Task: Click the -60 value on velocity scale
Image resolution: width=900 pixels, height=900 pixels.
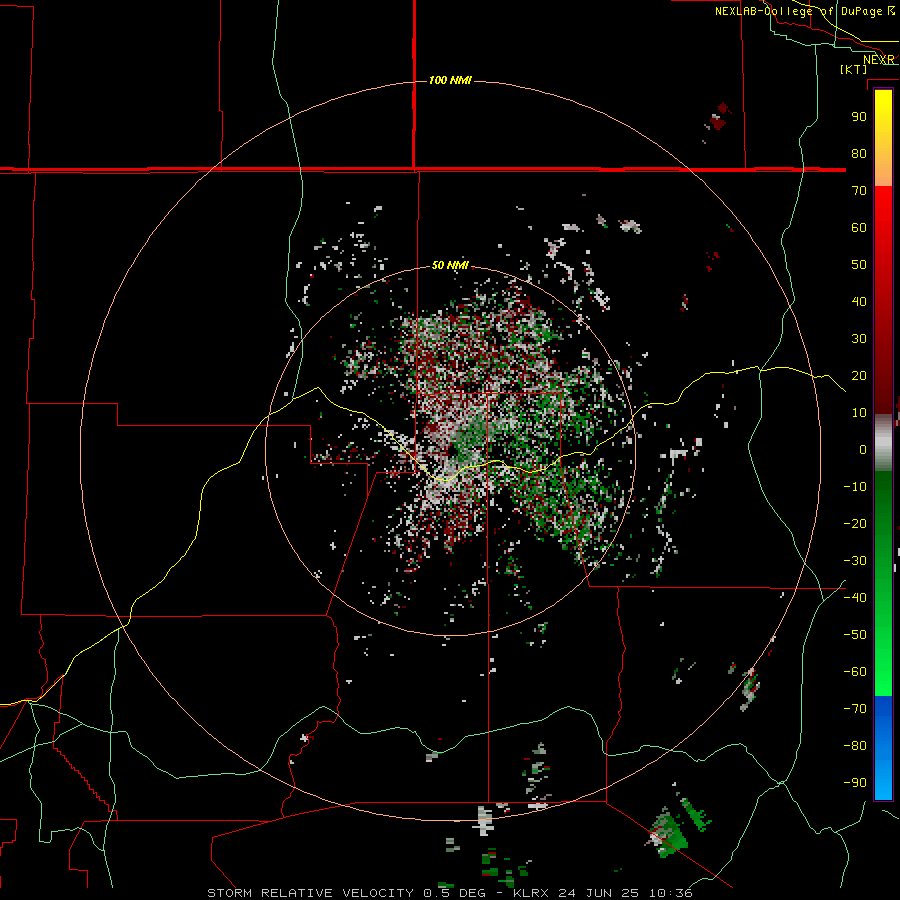Action: [x=855, y=672]
